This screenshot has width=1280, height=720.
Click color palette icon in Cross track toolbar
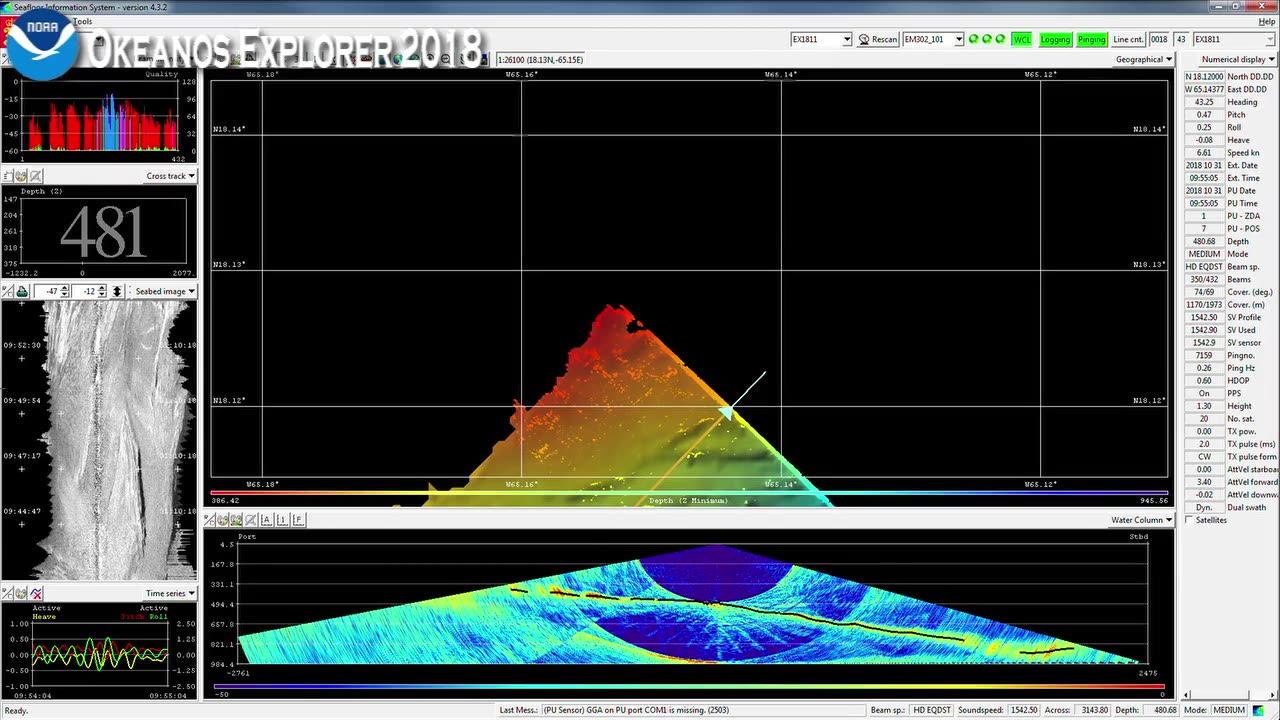click(21, 176)
